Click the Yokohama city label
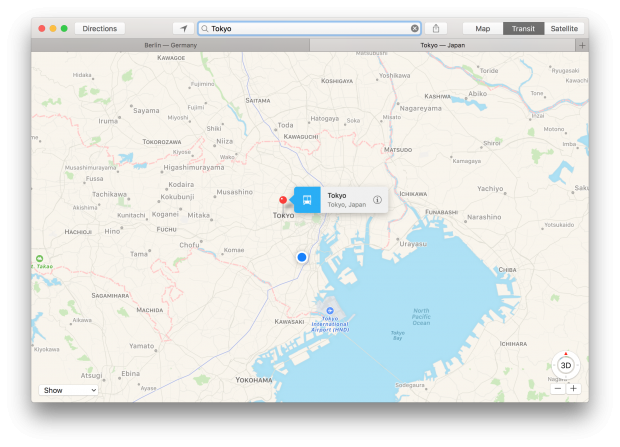This screenshot has width=620, height=447. click(254, 380)
